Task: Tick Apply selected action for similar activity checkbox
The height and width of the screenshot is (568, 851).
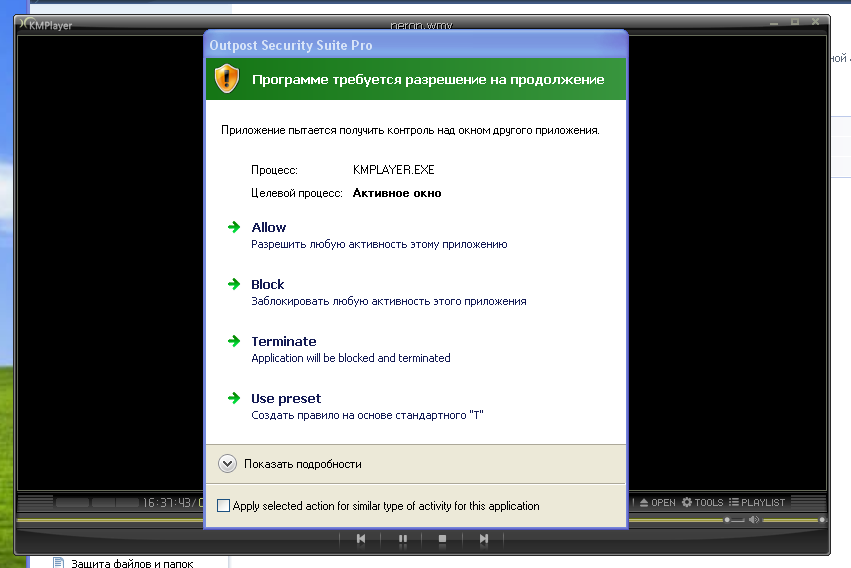Action: pyautogui.click(x=223, y=506)
